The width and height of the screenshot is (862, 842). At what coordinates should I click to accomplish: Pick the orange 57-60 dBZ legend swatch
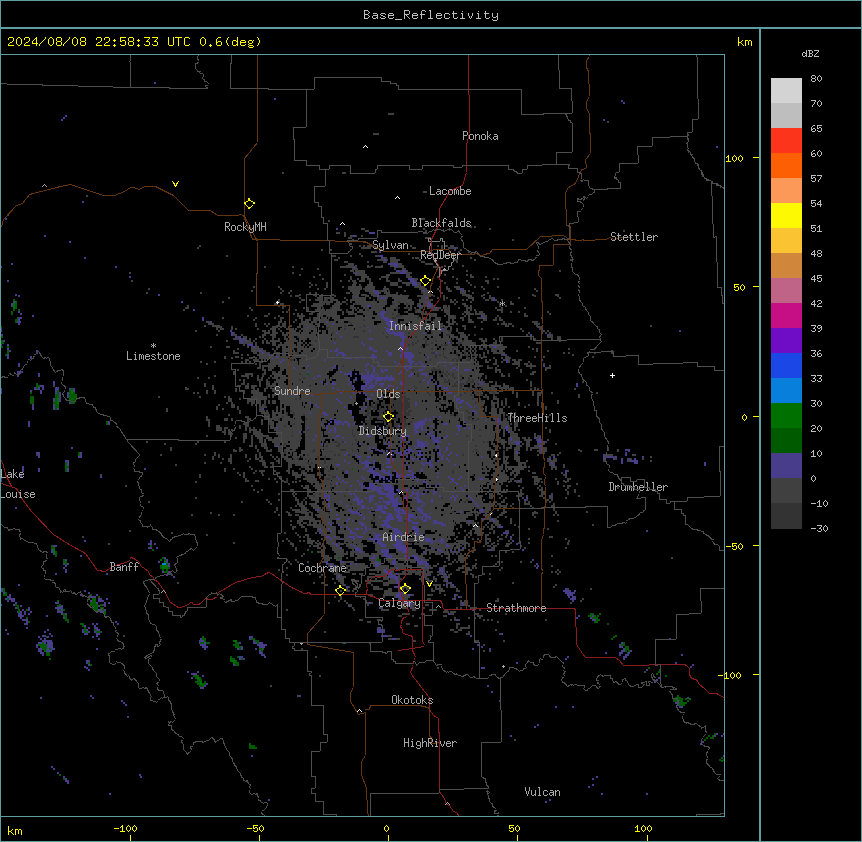click(786, 165)
